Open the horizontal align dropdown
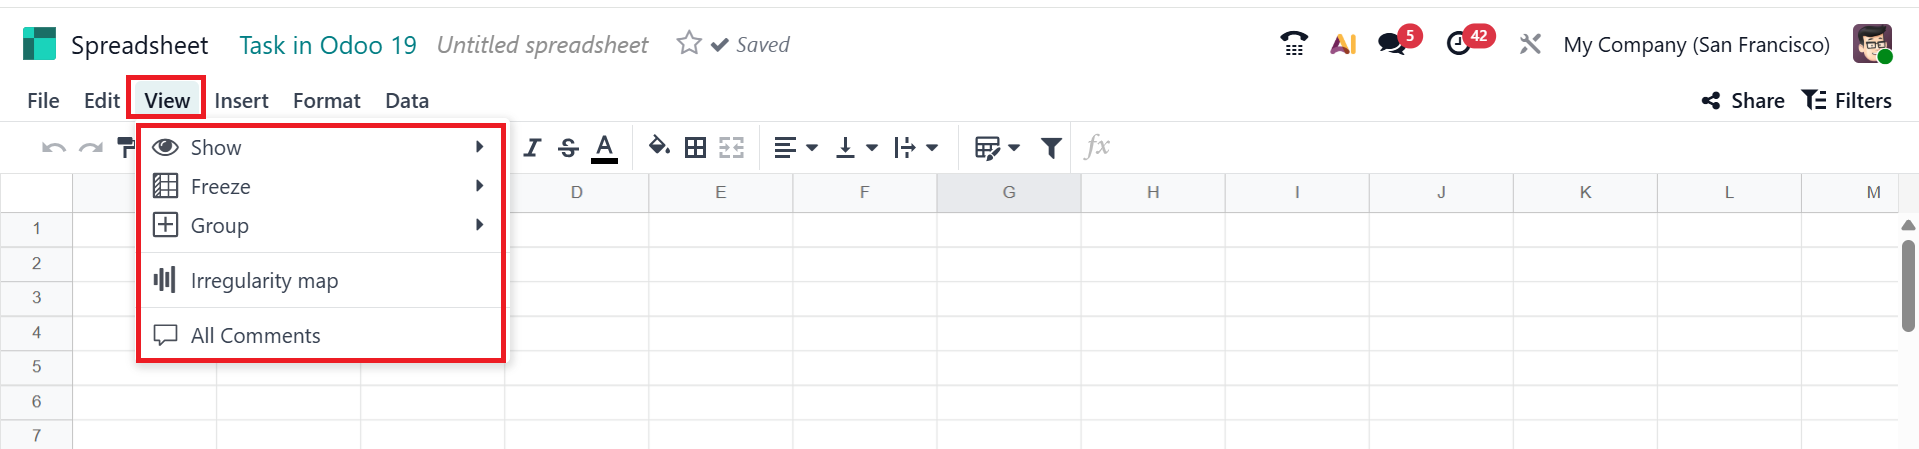This screenshot has width=1919, height=449. coord(795,148)
